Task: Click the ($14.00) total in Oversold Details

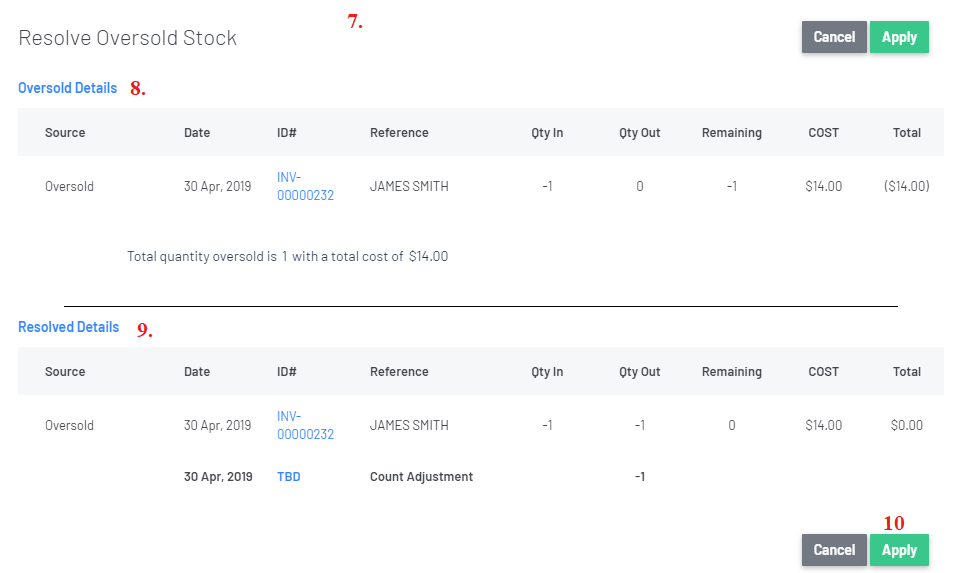Action: (907, 186)
